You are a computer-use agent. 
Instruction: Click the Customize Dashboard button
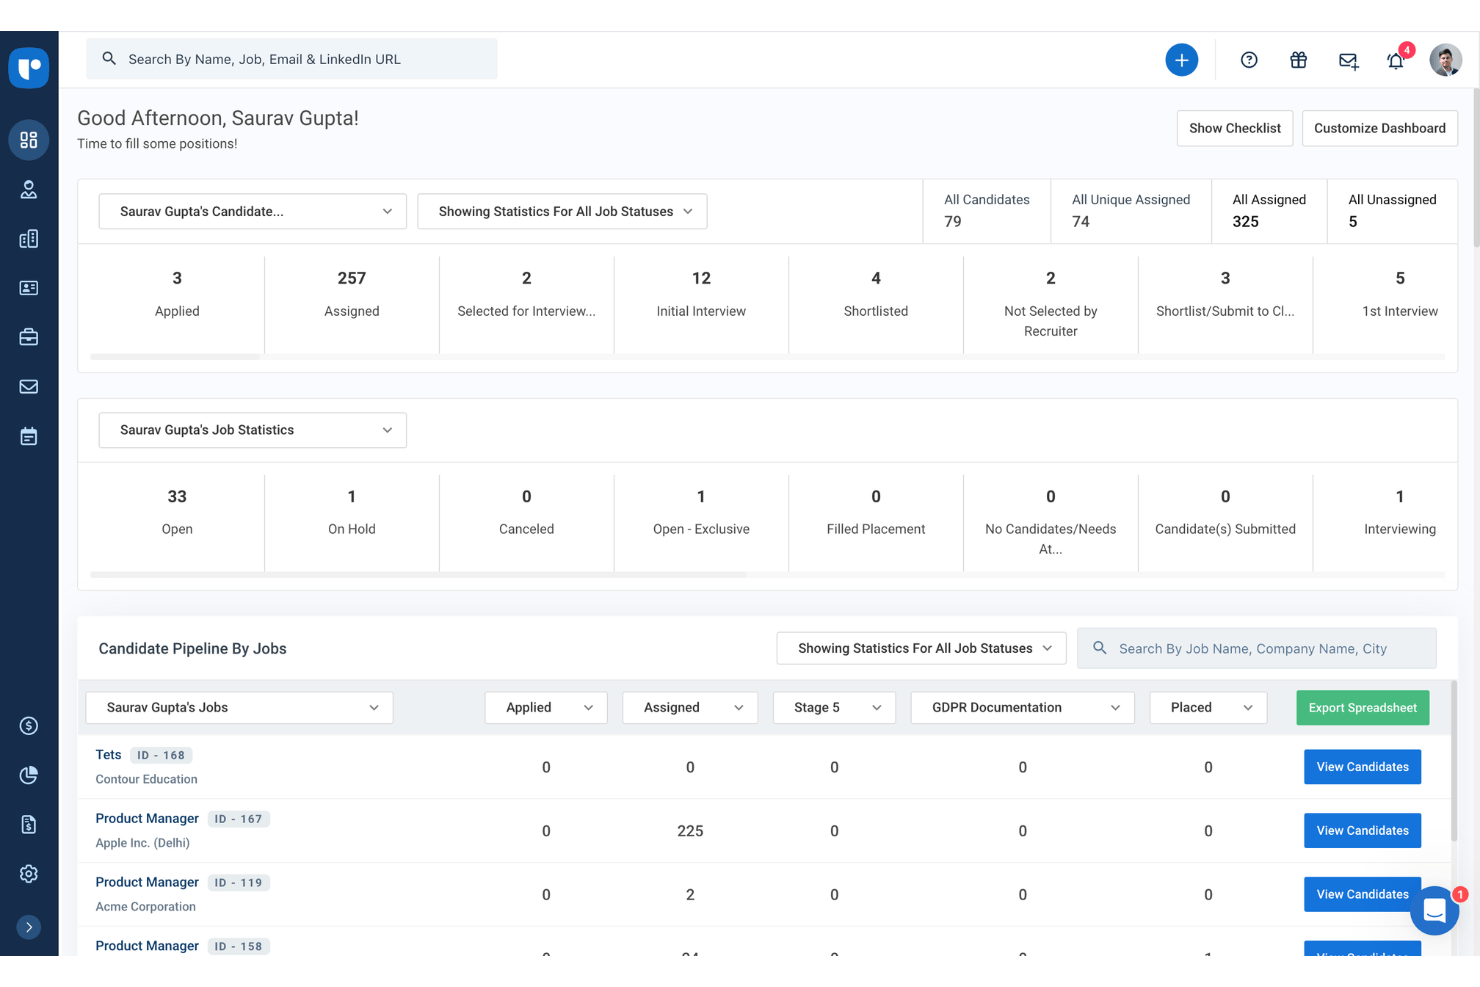(x=1379, y=128)
